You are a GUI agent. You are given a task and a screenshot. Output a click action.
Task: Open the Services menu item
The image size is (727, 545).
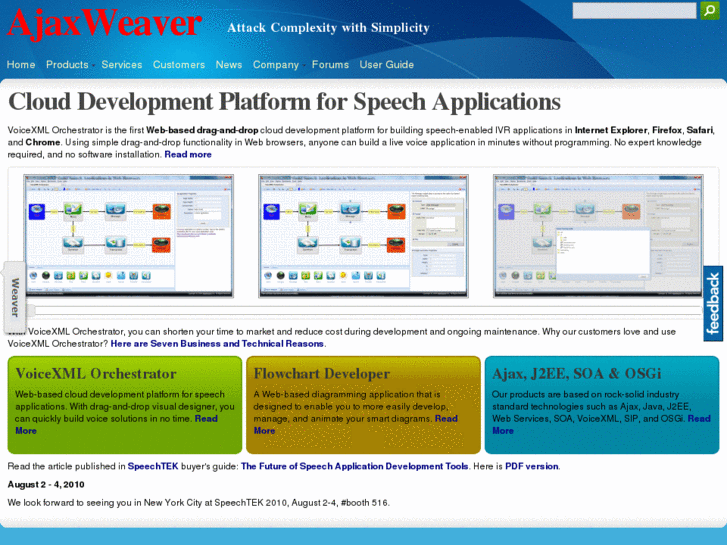coord(122,64)
